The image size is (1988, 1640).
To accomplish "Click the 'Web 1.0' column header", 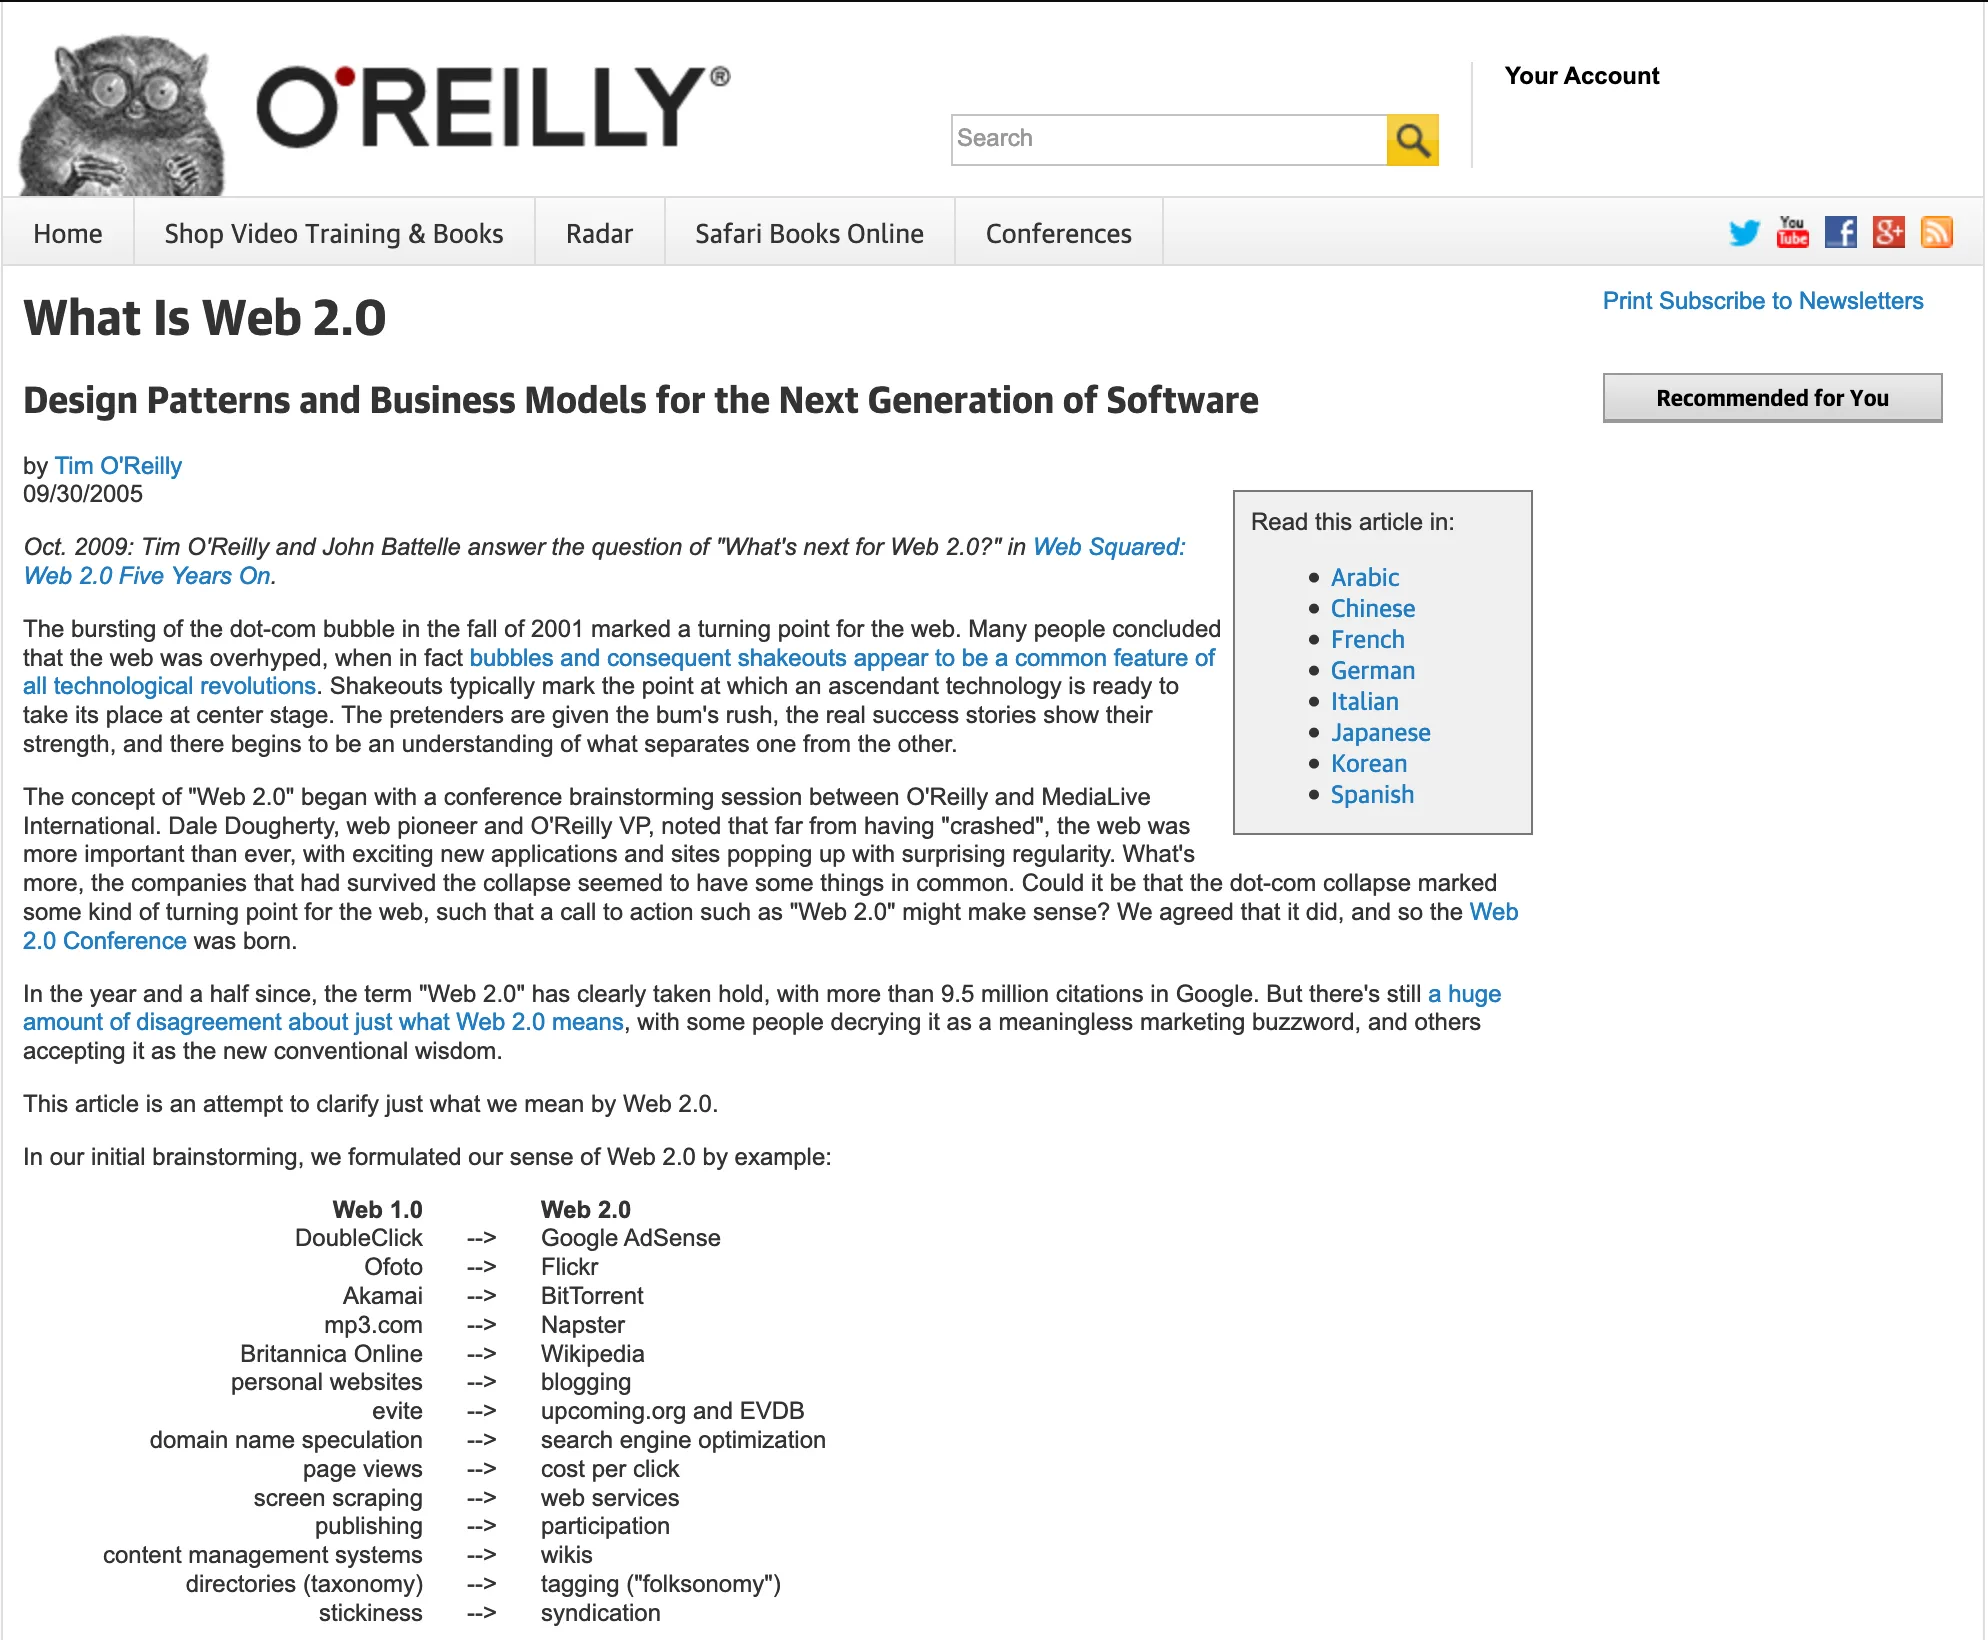I will click(377, 1210).
